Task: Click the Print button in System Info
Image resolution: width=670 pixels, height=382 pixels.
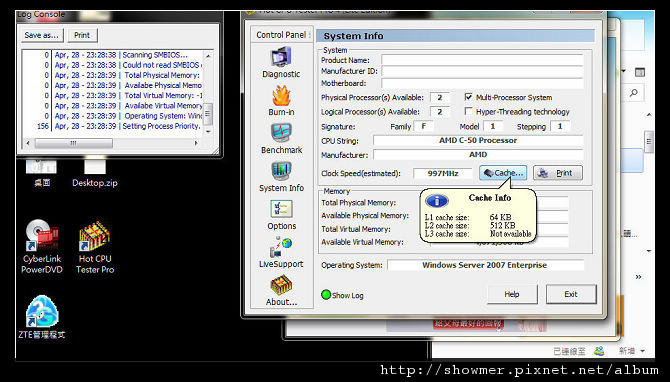Action: tap(558, 173)
